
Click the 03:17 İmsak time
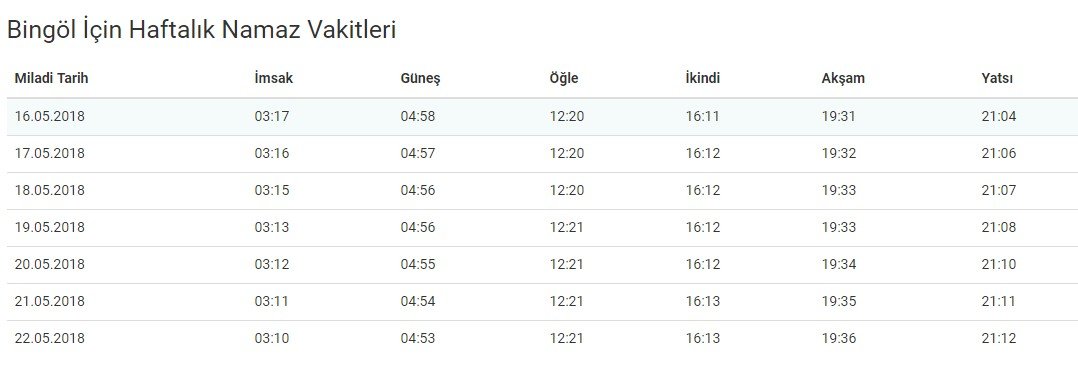coord(272,116)
